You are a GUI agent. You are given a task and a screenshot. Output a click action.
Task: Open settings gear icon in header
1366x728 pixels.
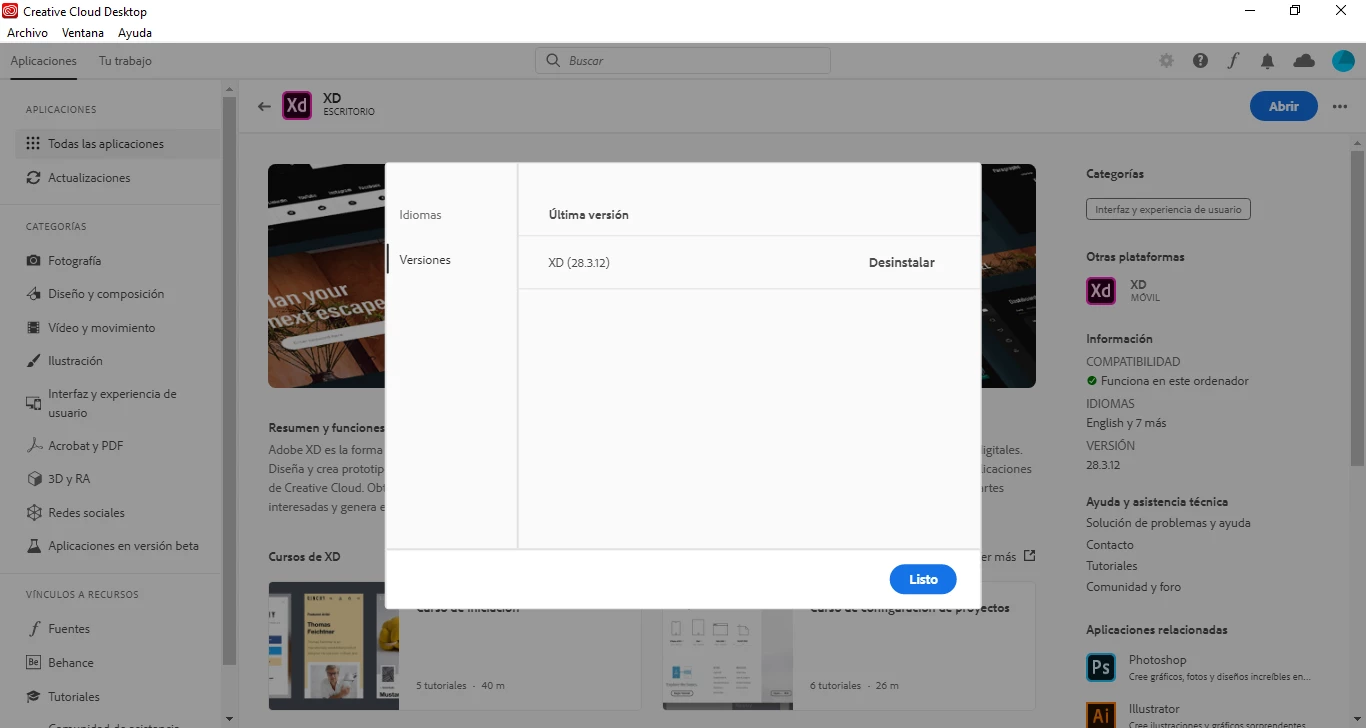coord(1166,61)
